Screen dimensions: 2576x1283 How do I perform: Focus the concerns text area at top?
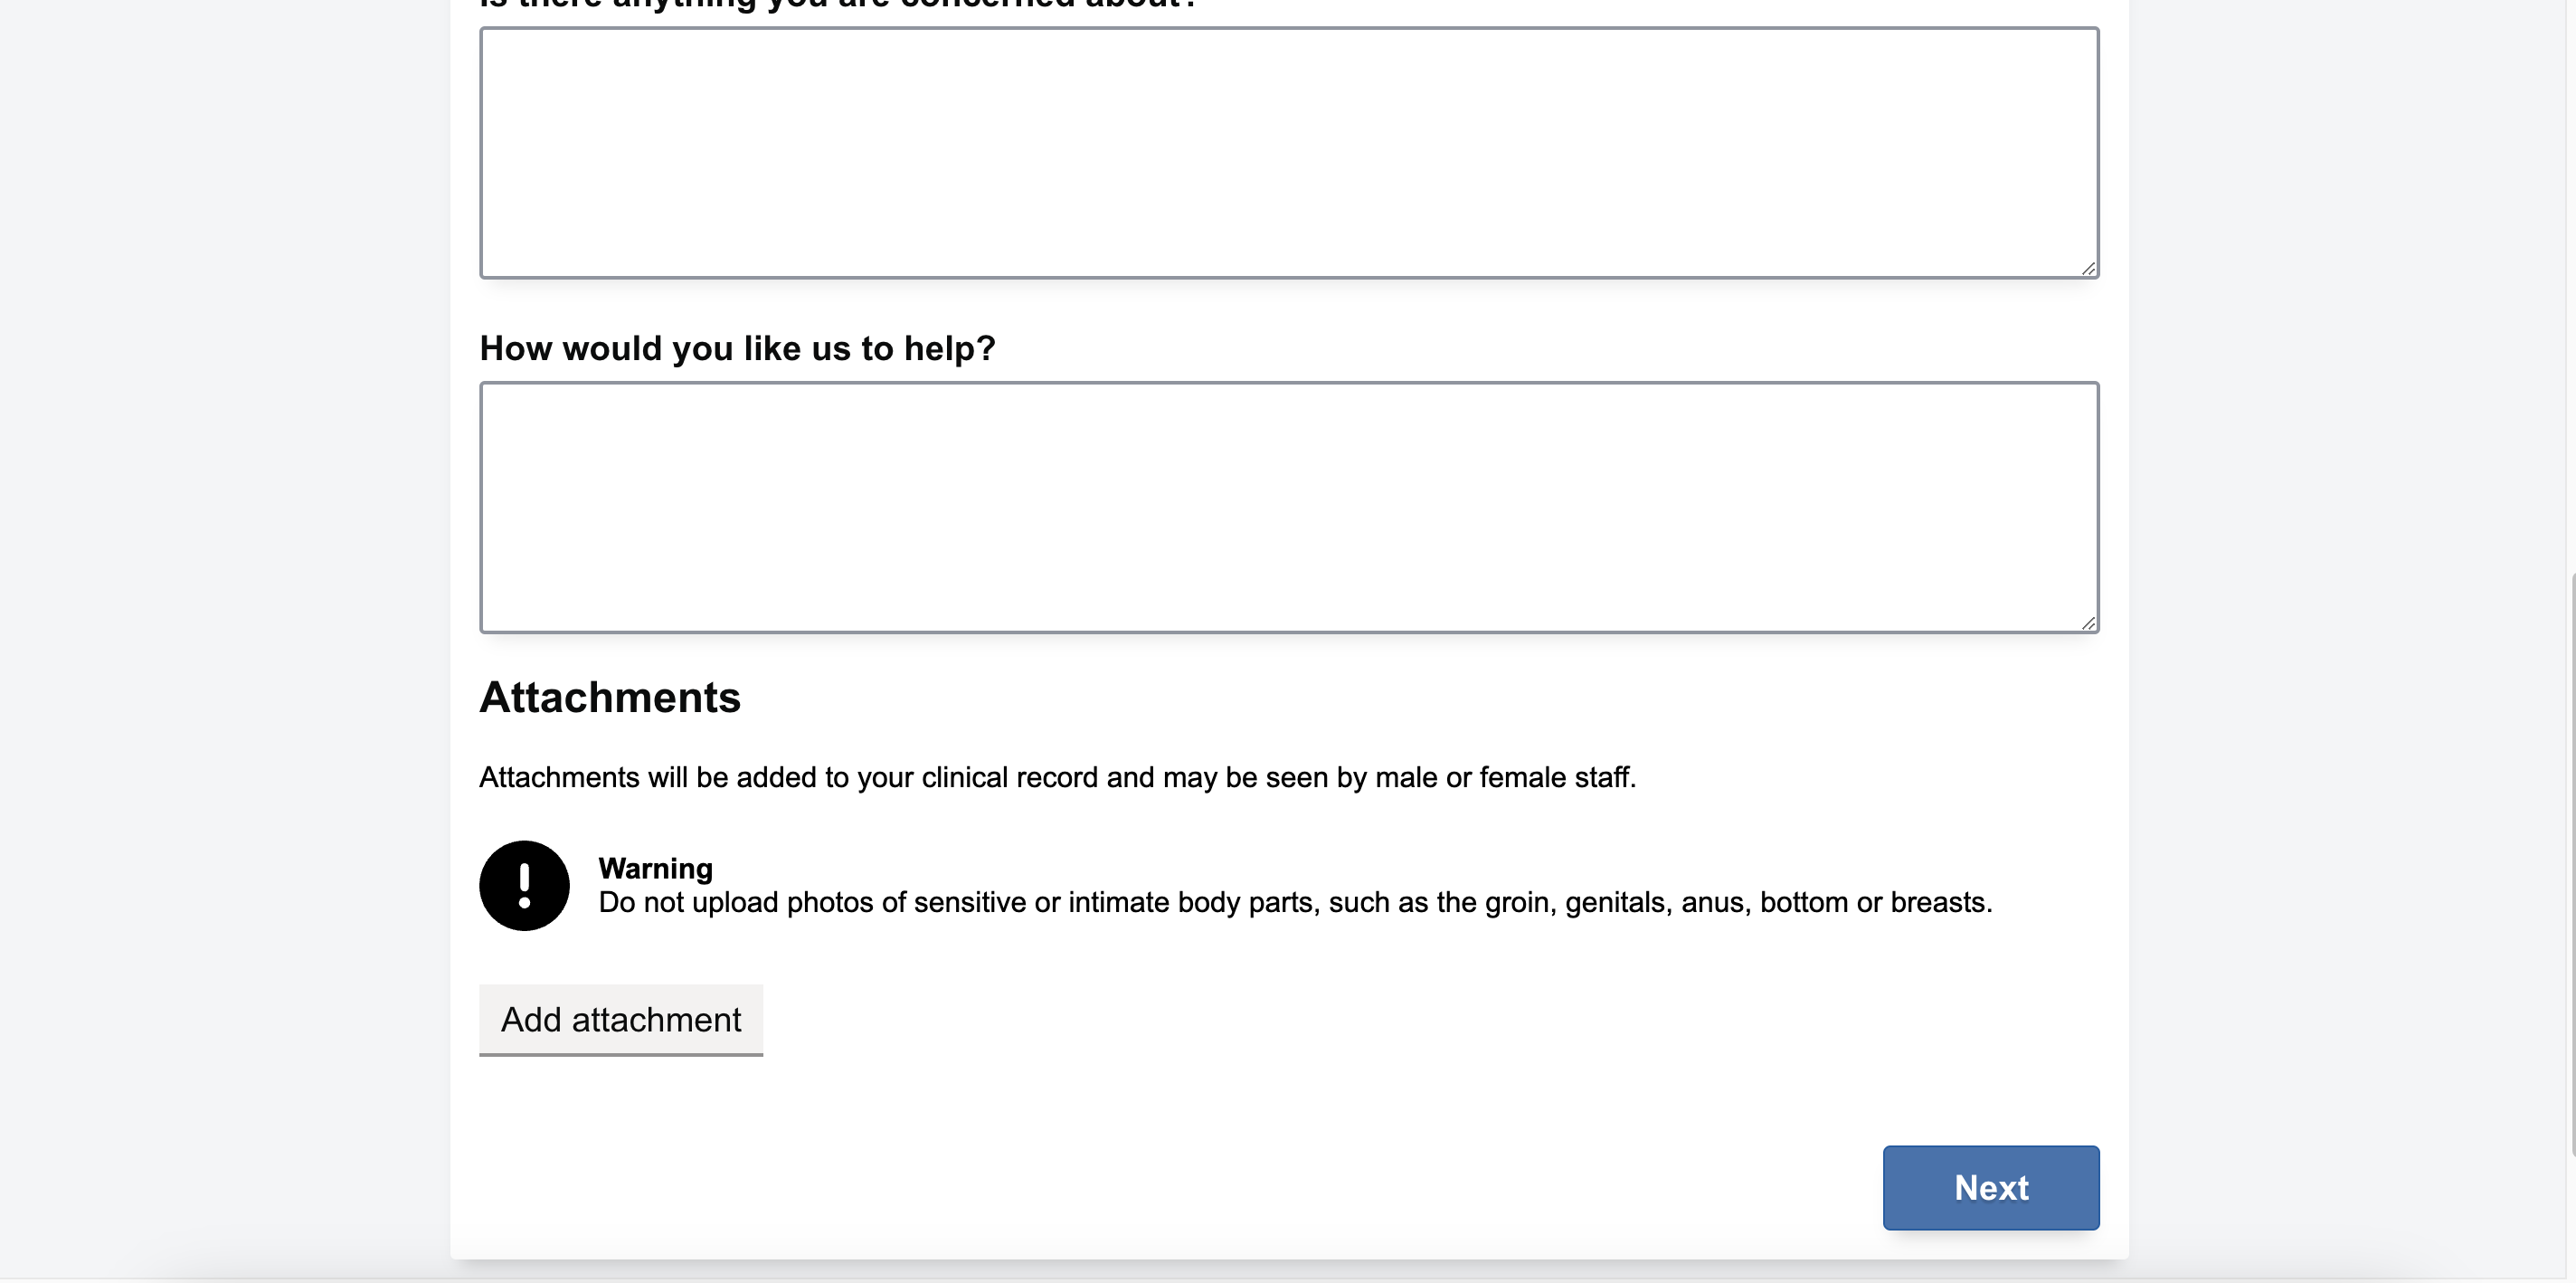pos(1288,152)
